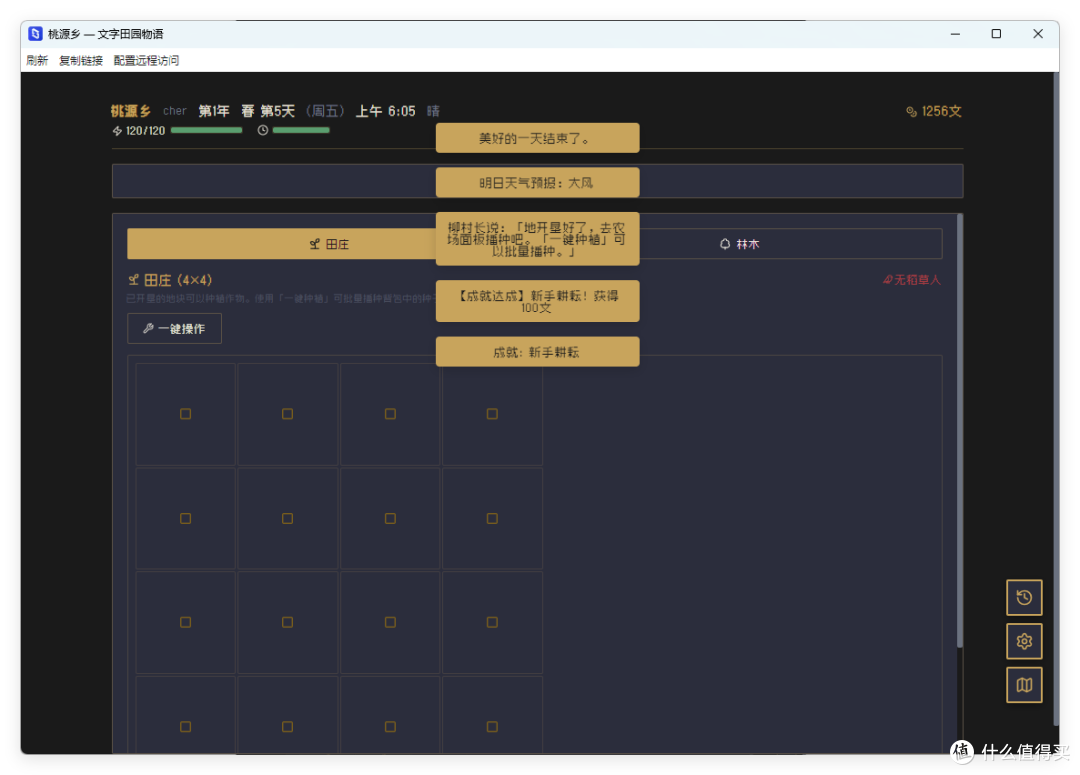
Task: Select the plot in row four, column one
Action: coord(185,715)
